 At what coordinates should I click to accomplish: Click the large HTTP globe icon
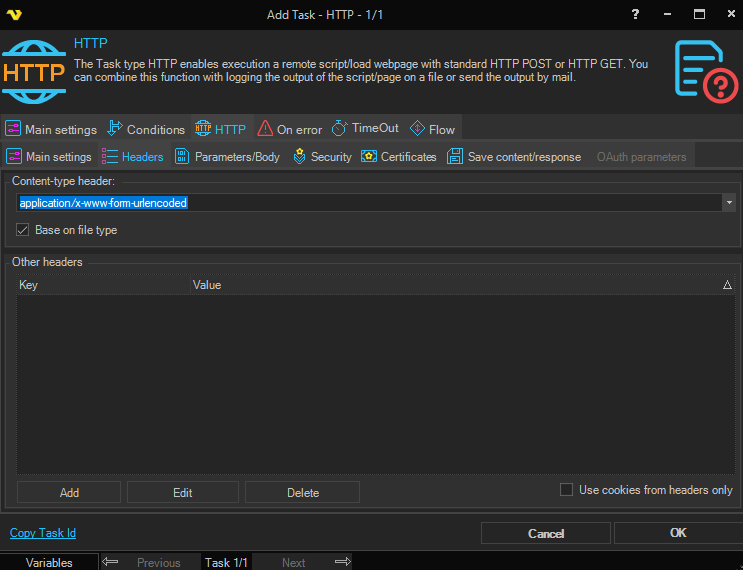pyautogui.click(x=34, y=72)
